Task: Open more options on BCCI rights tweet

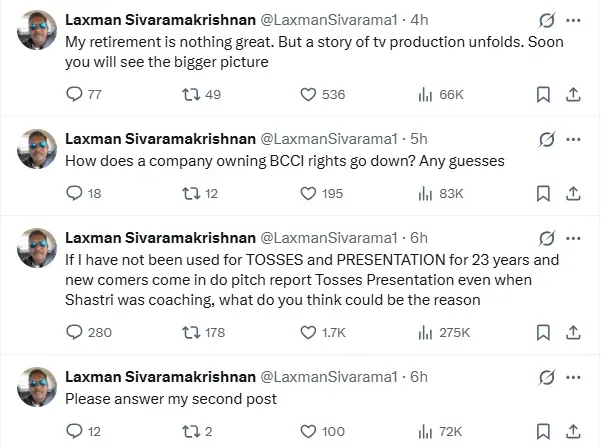Action: pyautogui.click(x=573, y=139)
